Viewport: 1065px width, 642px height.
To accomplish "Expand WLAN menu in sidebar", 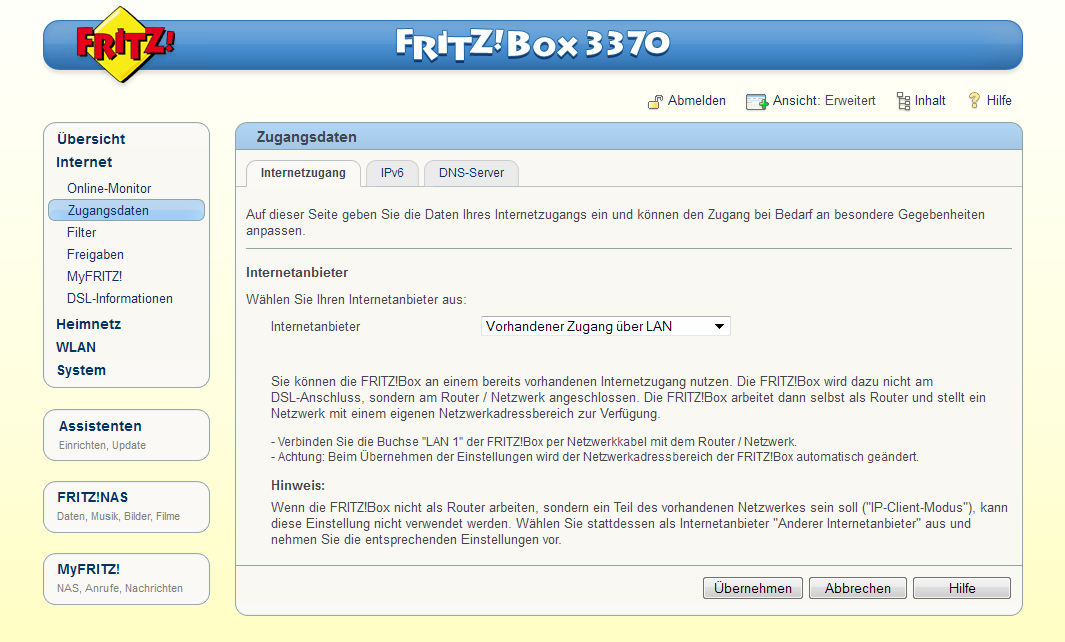I will tap(76, 347).
